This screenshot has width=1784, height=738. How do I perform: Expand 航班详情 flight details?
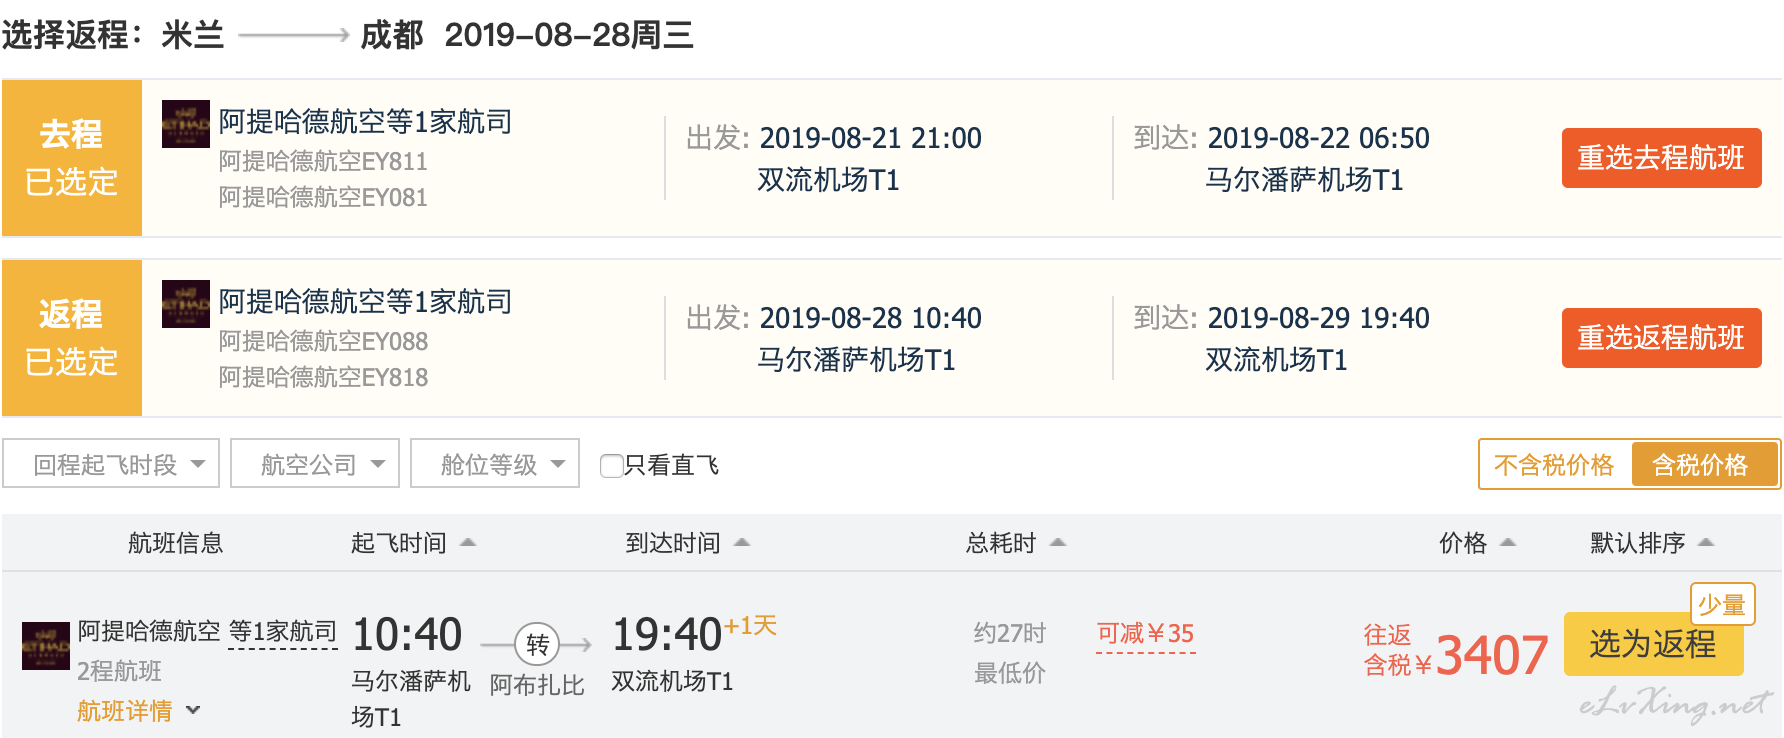139,711
